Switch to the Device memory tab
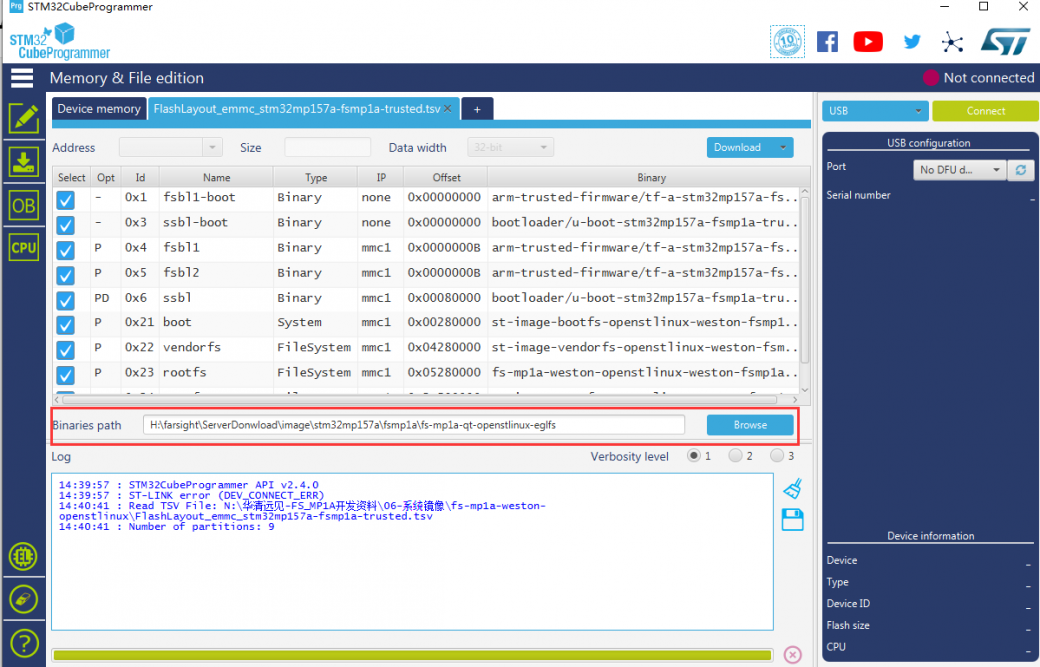The image size is (1040, 667). (x=99, y=109)
